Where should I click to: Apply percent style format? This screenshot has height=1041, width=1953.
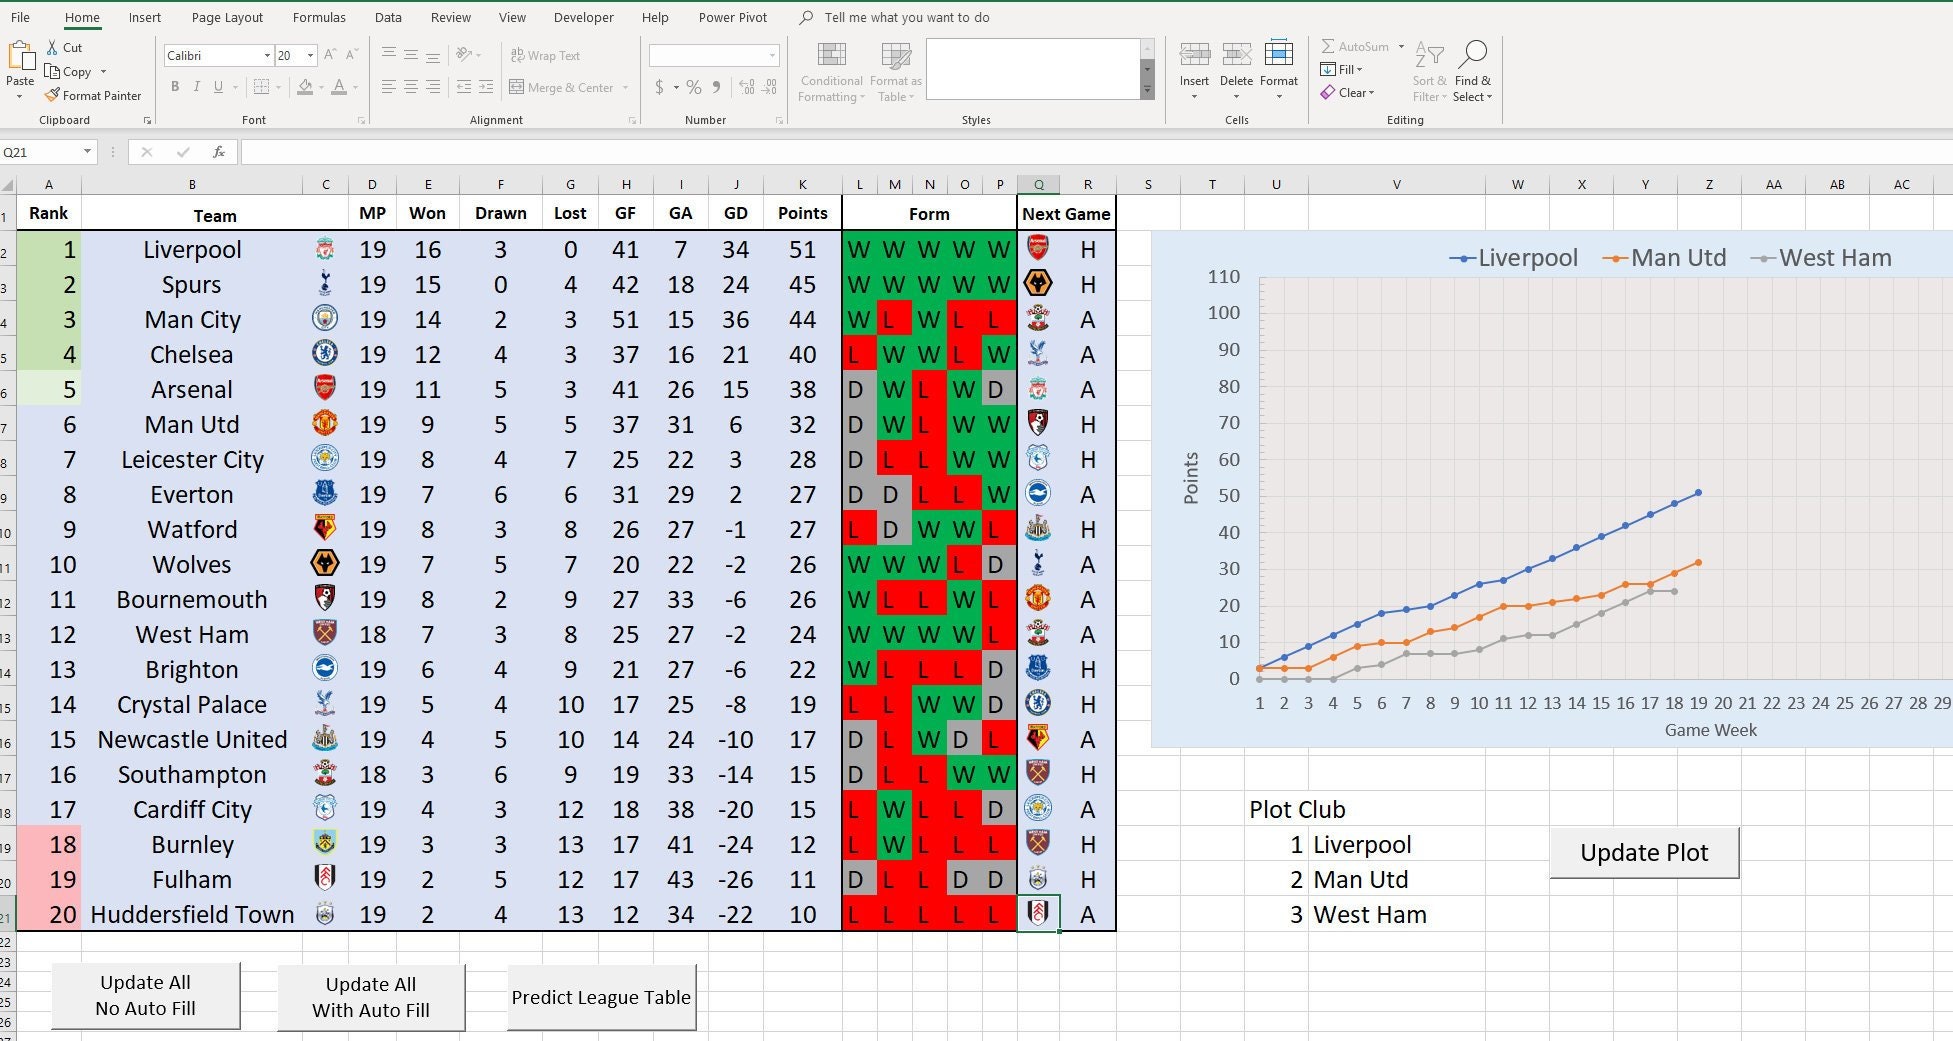[693, 88]
